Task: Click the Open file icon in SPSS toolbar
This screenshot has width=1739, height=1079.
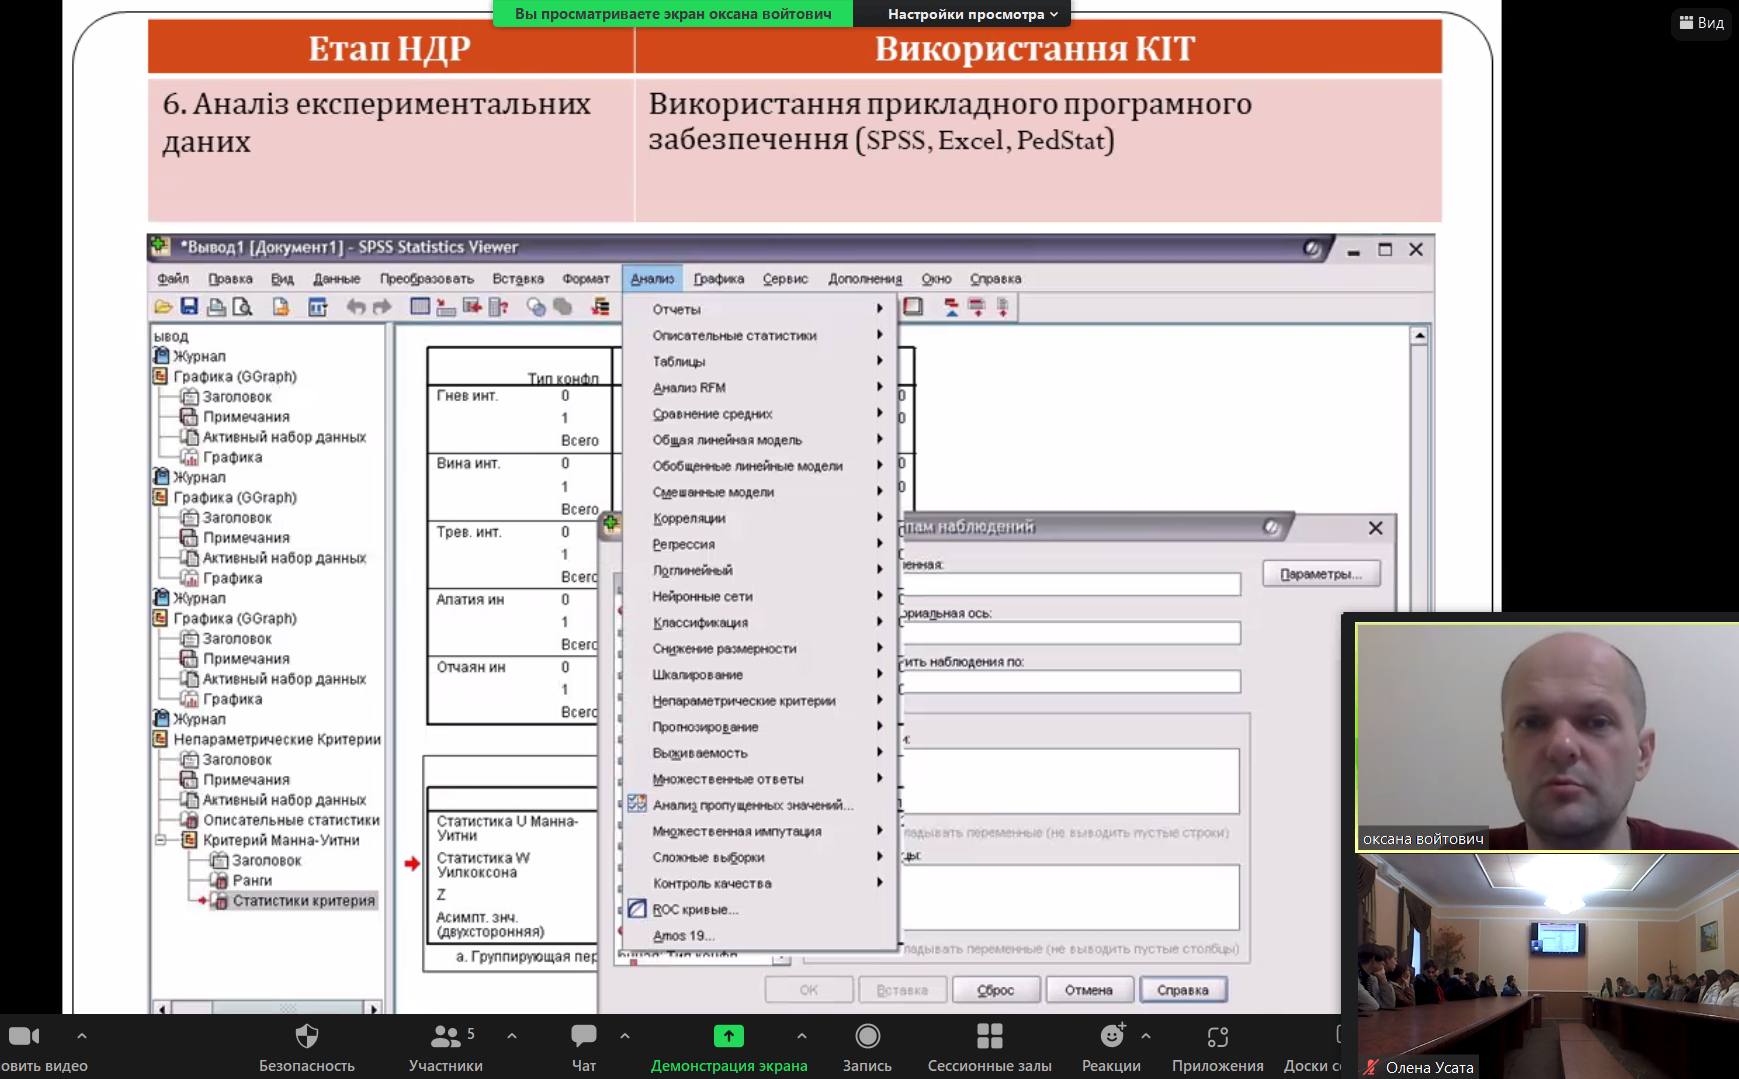Action: coord(163,307)
